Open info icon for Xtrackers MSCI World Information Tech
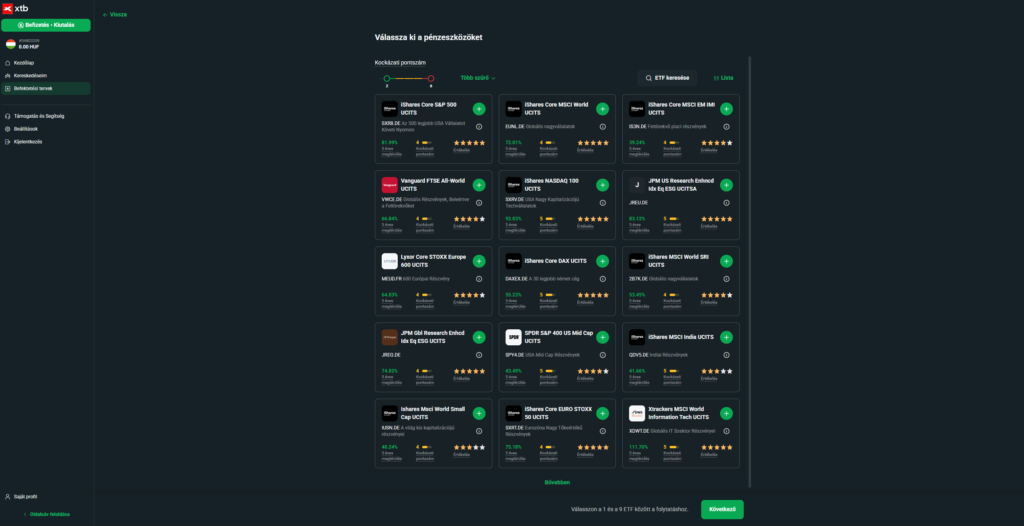The height and width of the screenshot is (526, 1024). click(726, 431)
